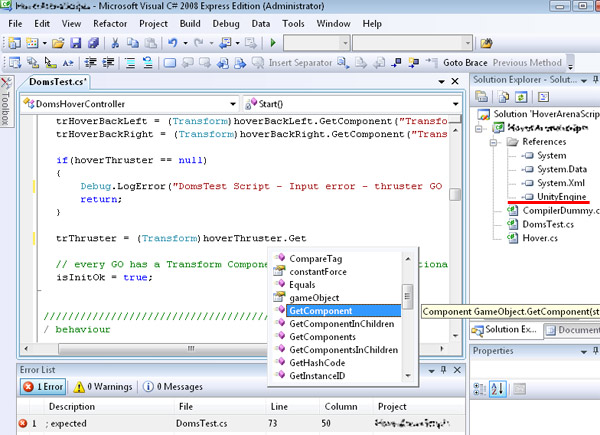
Task: Open the Undo history dropdown arrow
Action: pyautogui.click(x=186, y=43)
